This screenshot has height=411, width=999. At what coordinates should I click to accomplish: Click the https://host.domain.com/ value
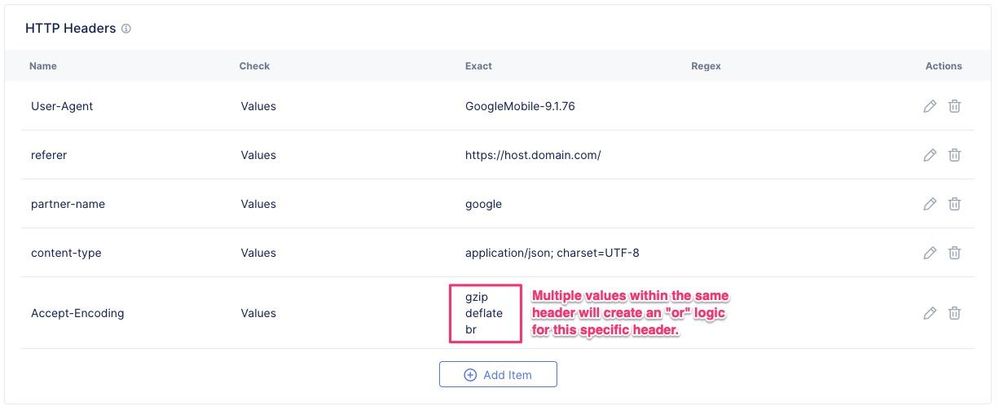[532, 155]
